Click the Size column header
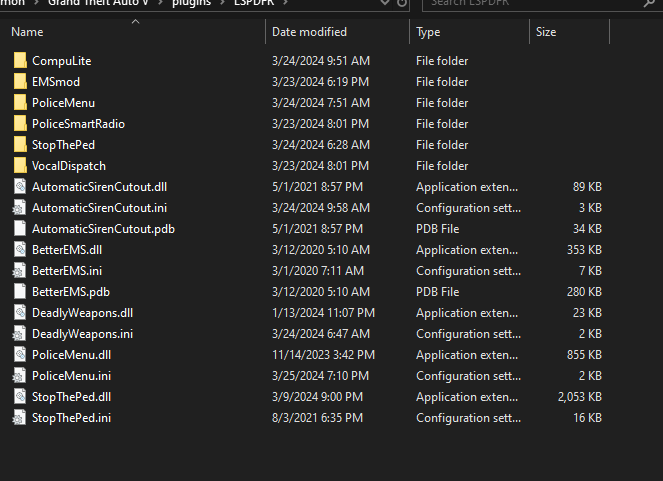The image size is (663, 481). tap(546, 32)
